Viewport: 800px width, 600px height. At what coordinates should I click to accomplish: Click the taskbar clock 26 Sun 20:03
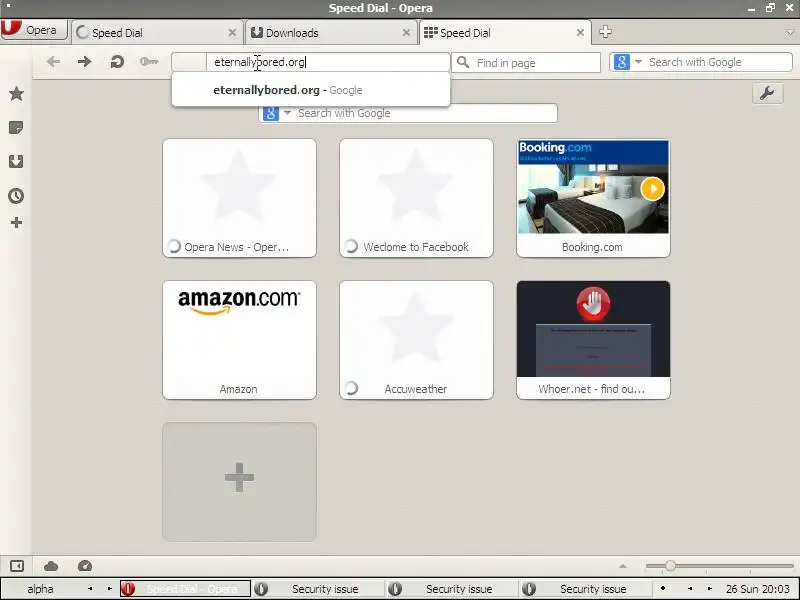click(758, 589)
